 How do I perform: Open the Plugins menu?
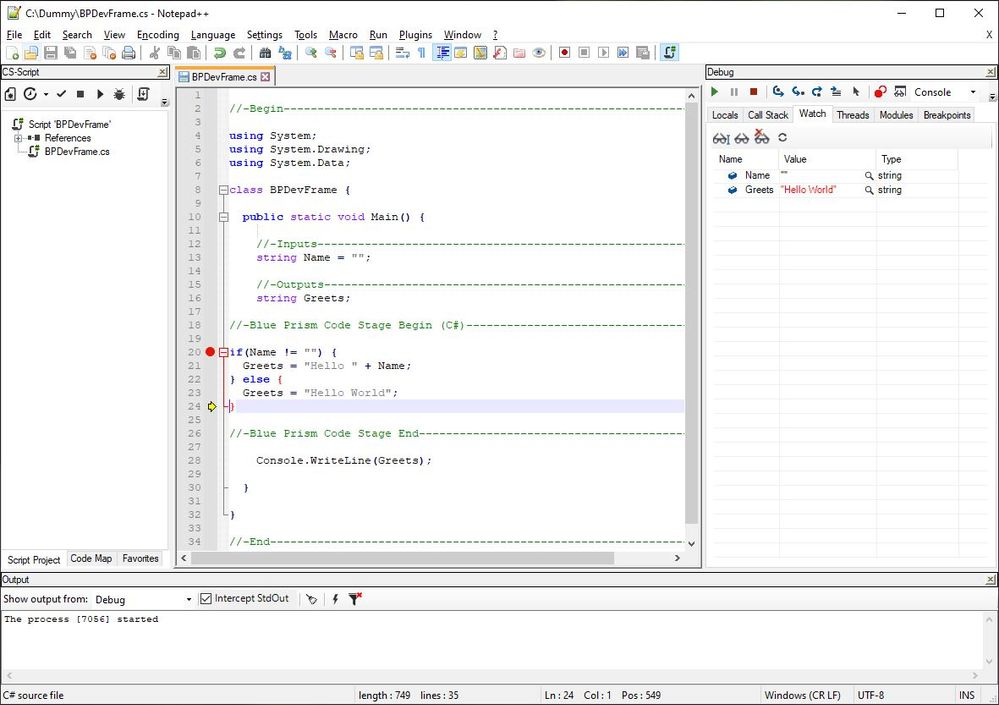[x=415, y=35]
